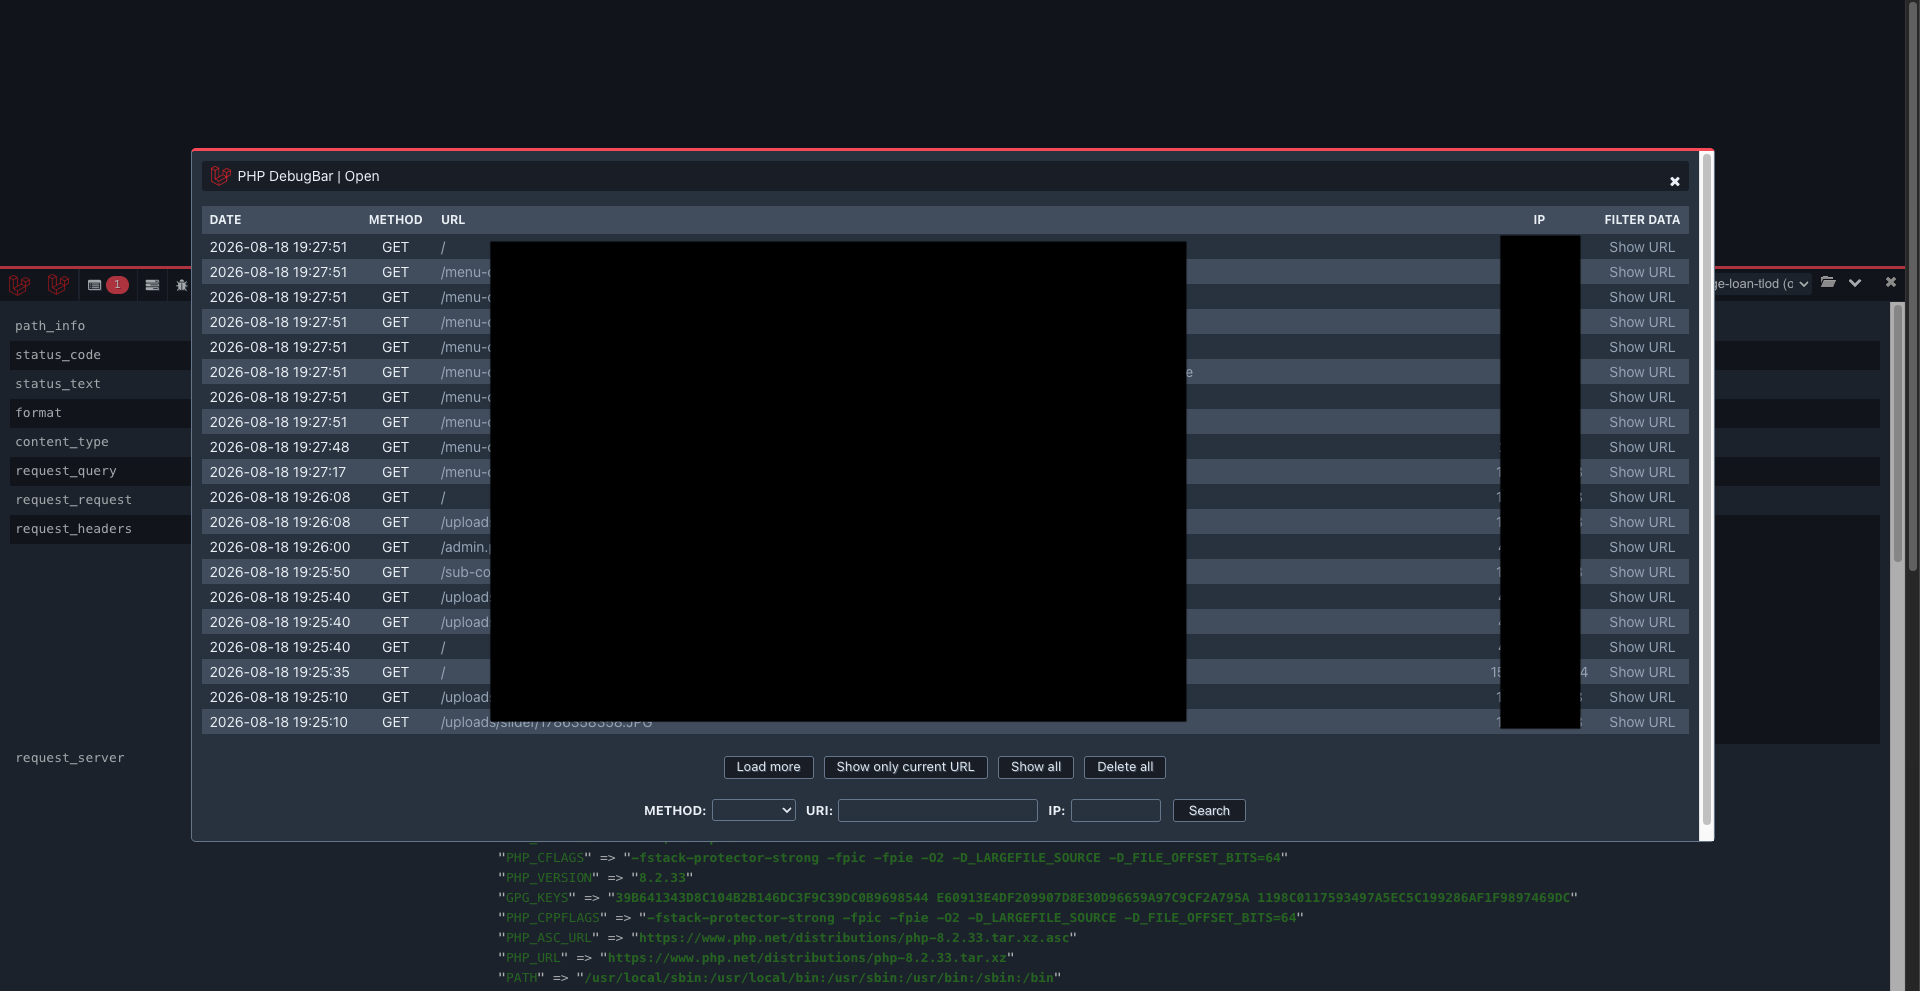Image resolution: width=1920 pixels, height=991 pixels.
Task: Click the dialog's vertical scrollbar
Action: tap(1706, 490)
